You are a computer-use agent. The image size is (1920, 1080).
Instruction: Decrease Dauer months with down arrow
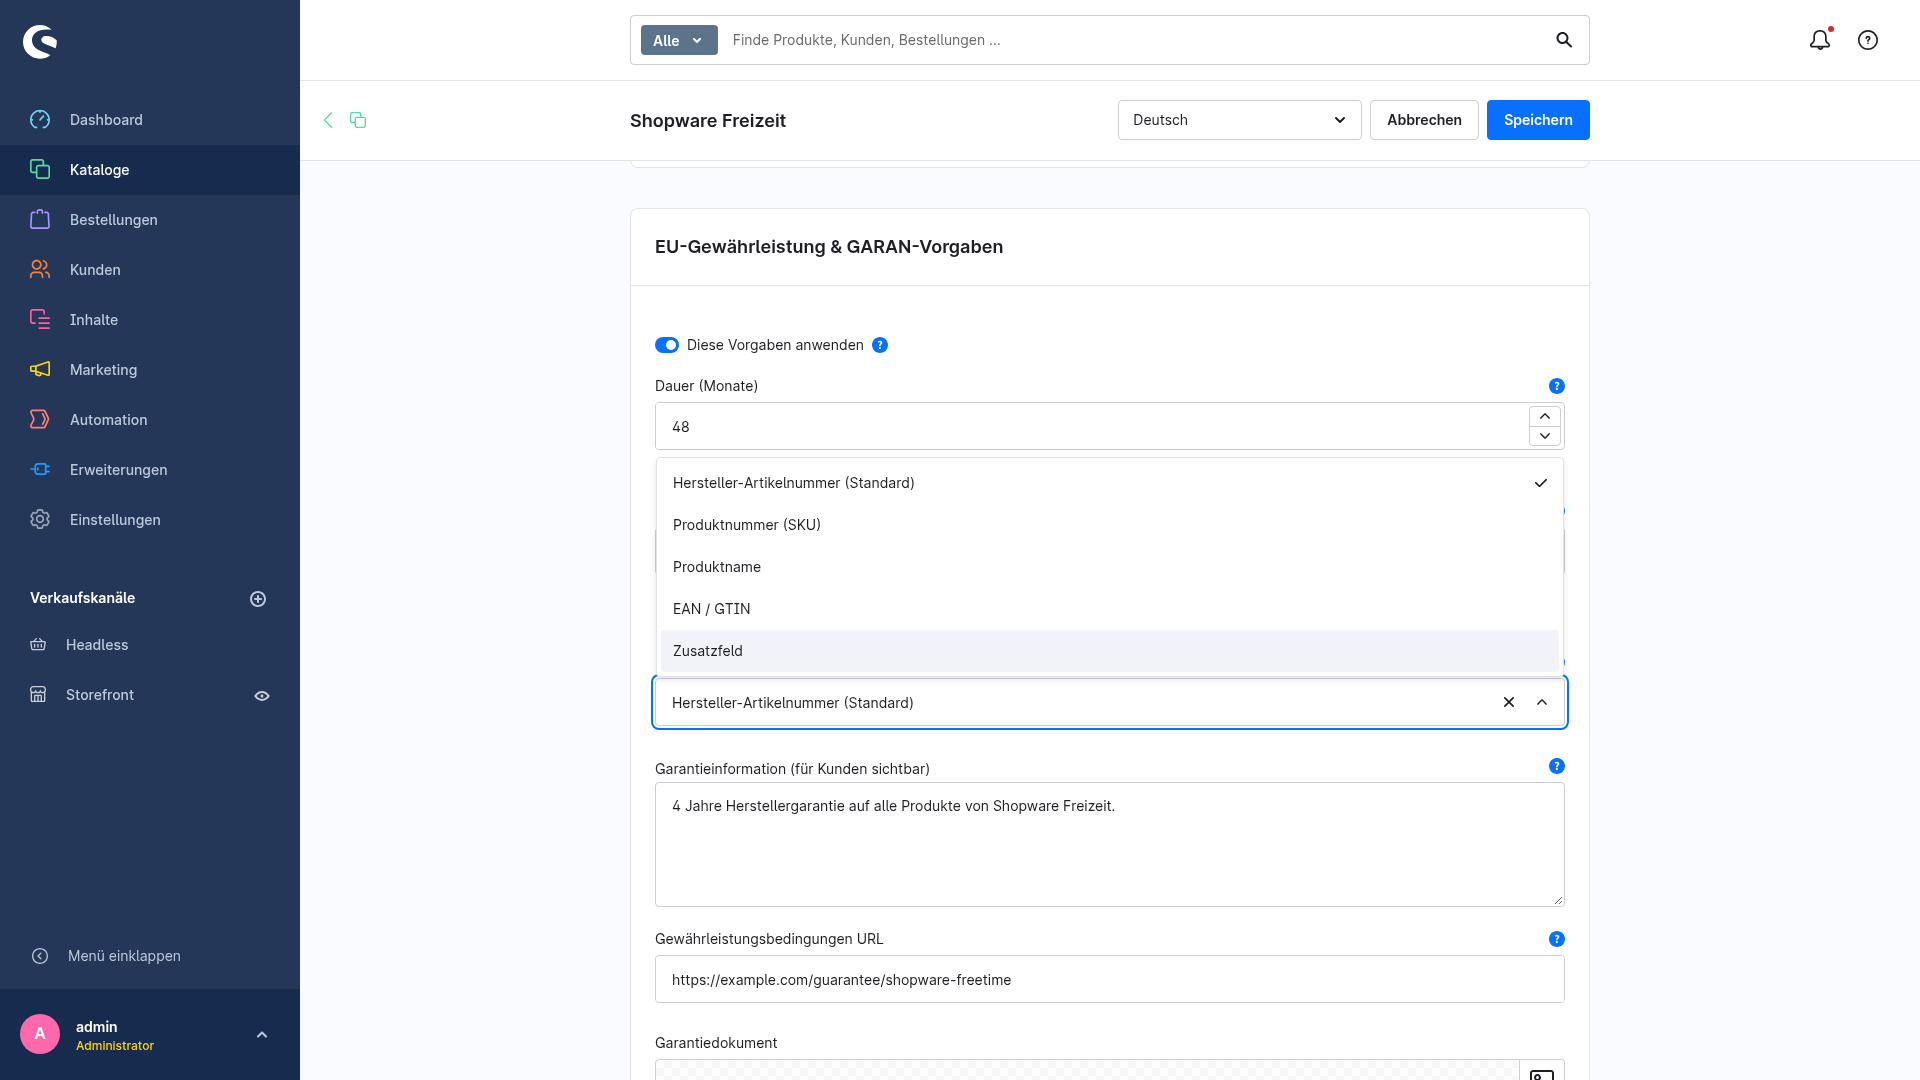tap(1545, 436)
